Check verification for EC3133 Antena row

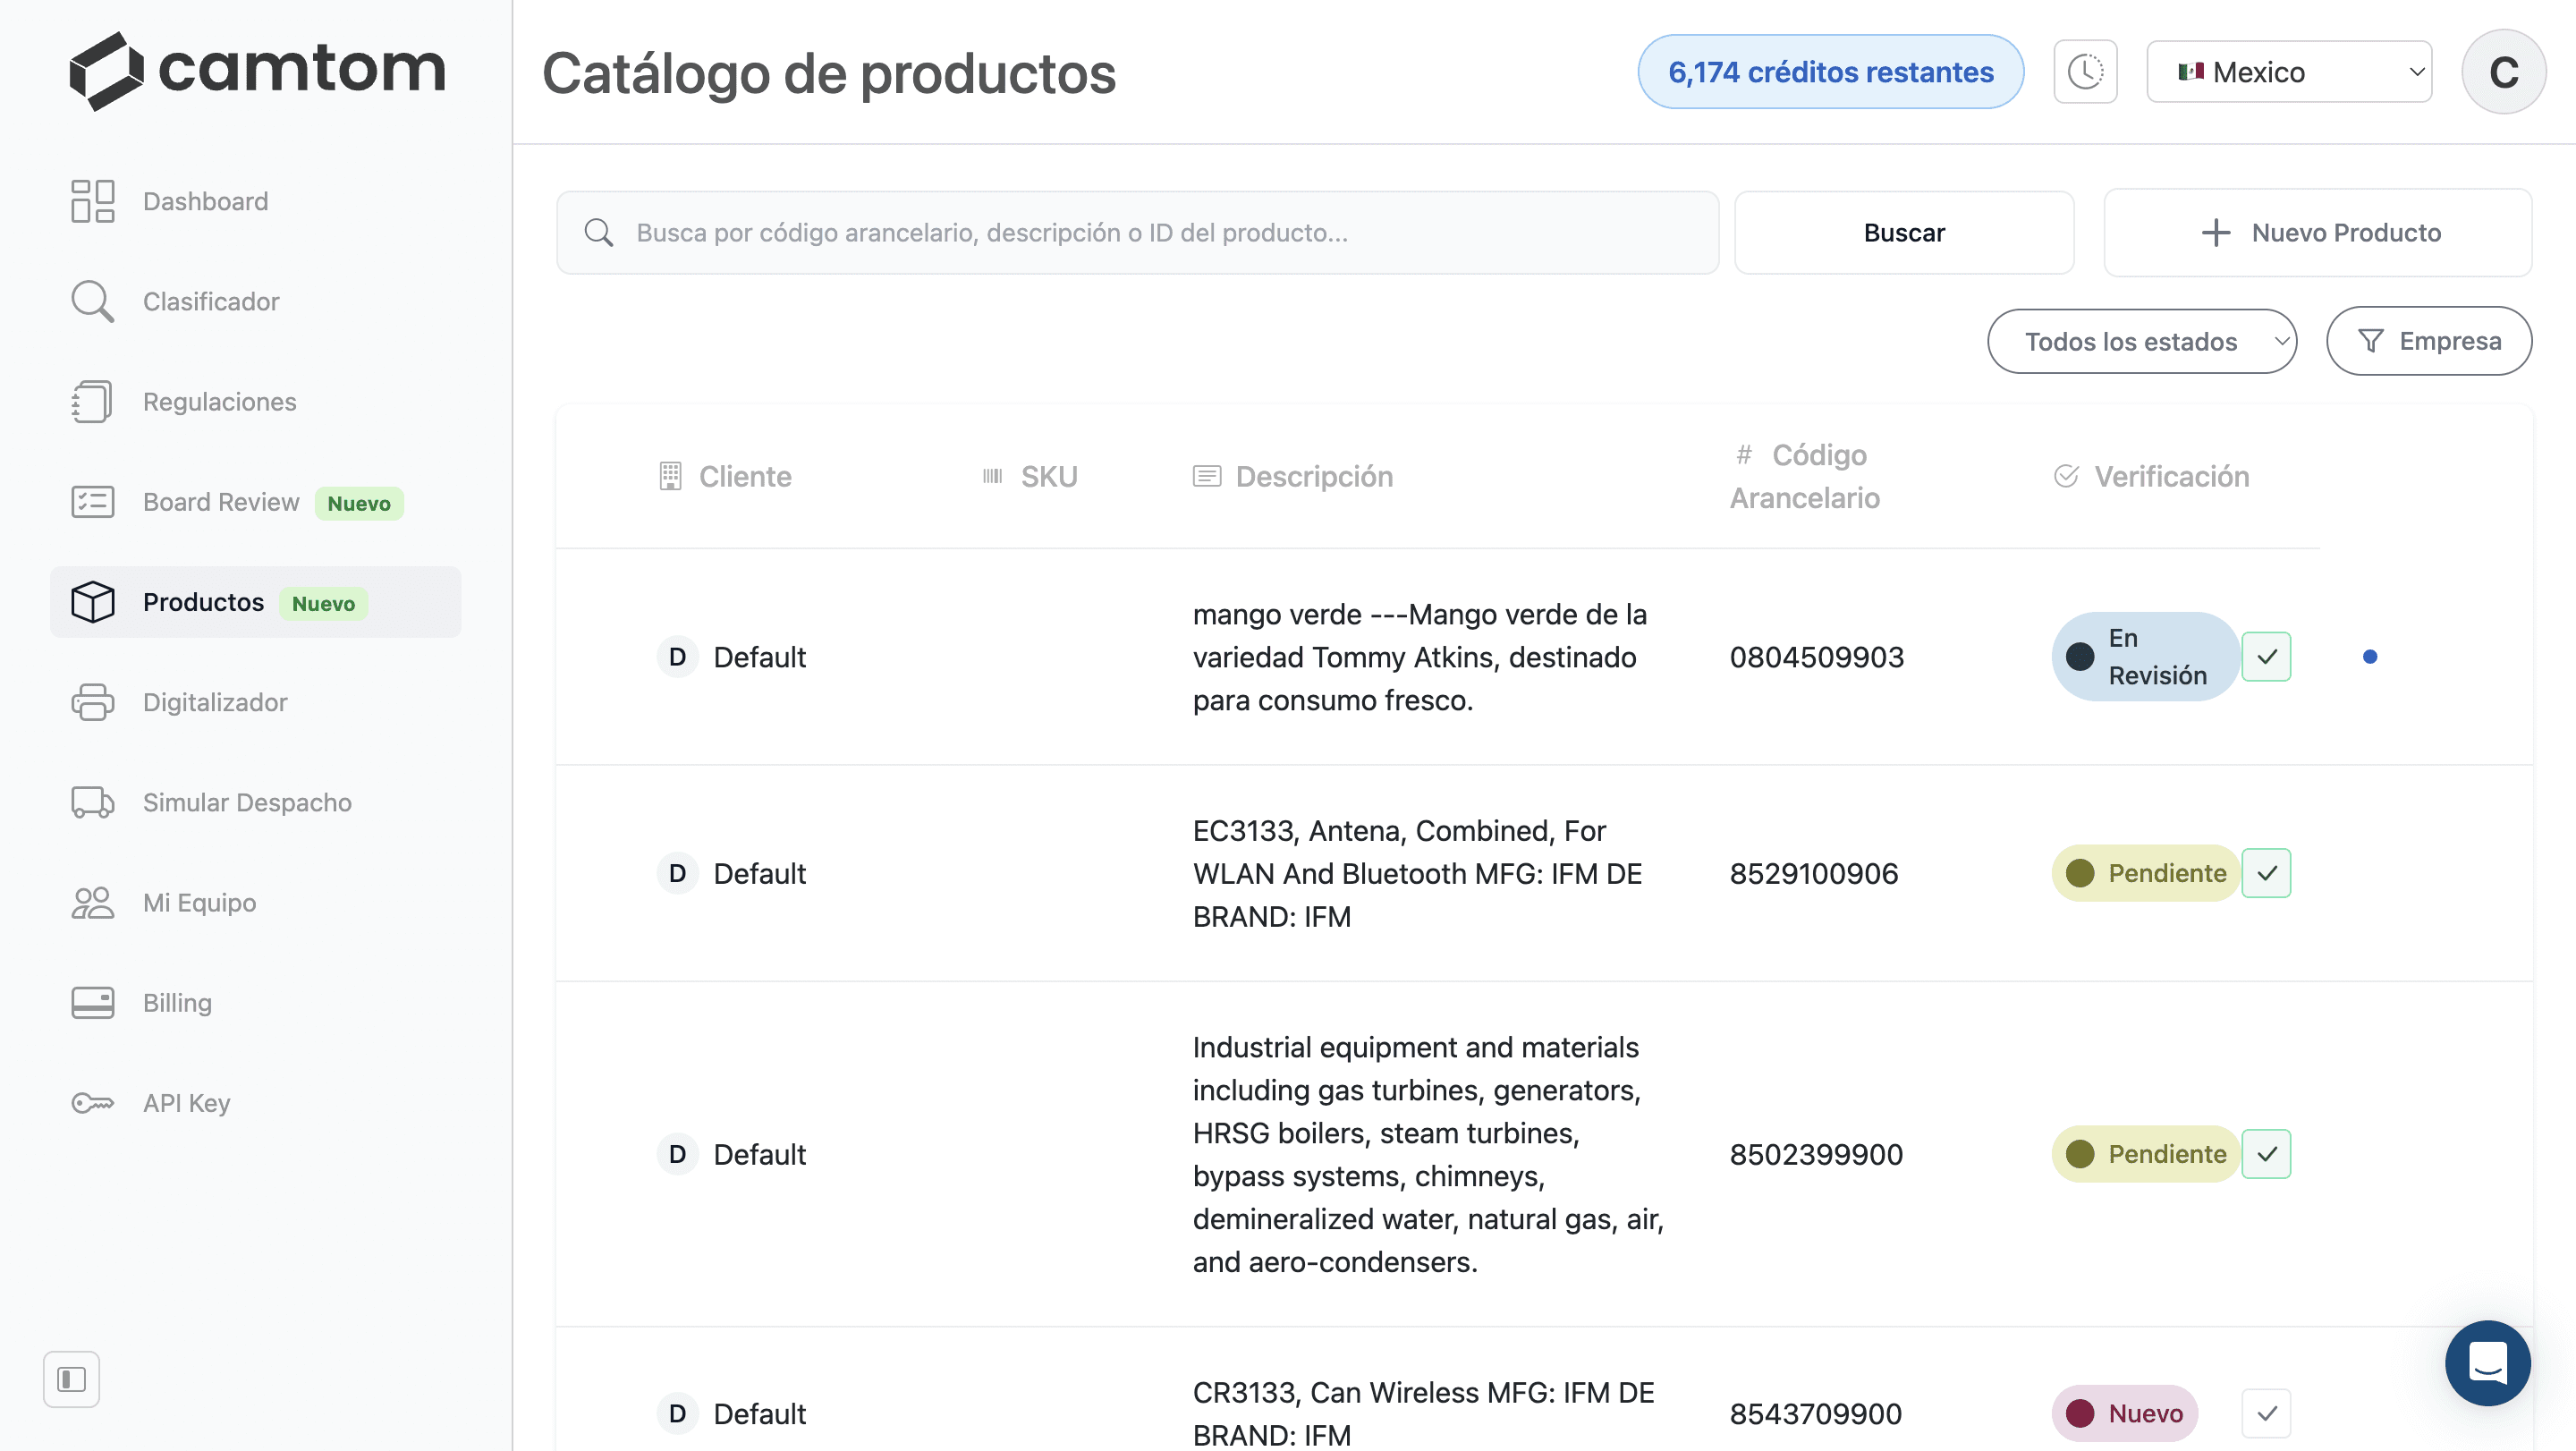click(2266, 873)
